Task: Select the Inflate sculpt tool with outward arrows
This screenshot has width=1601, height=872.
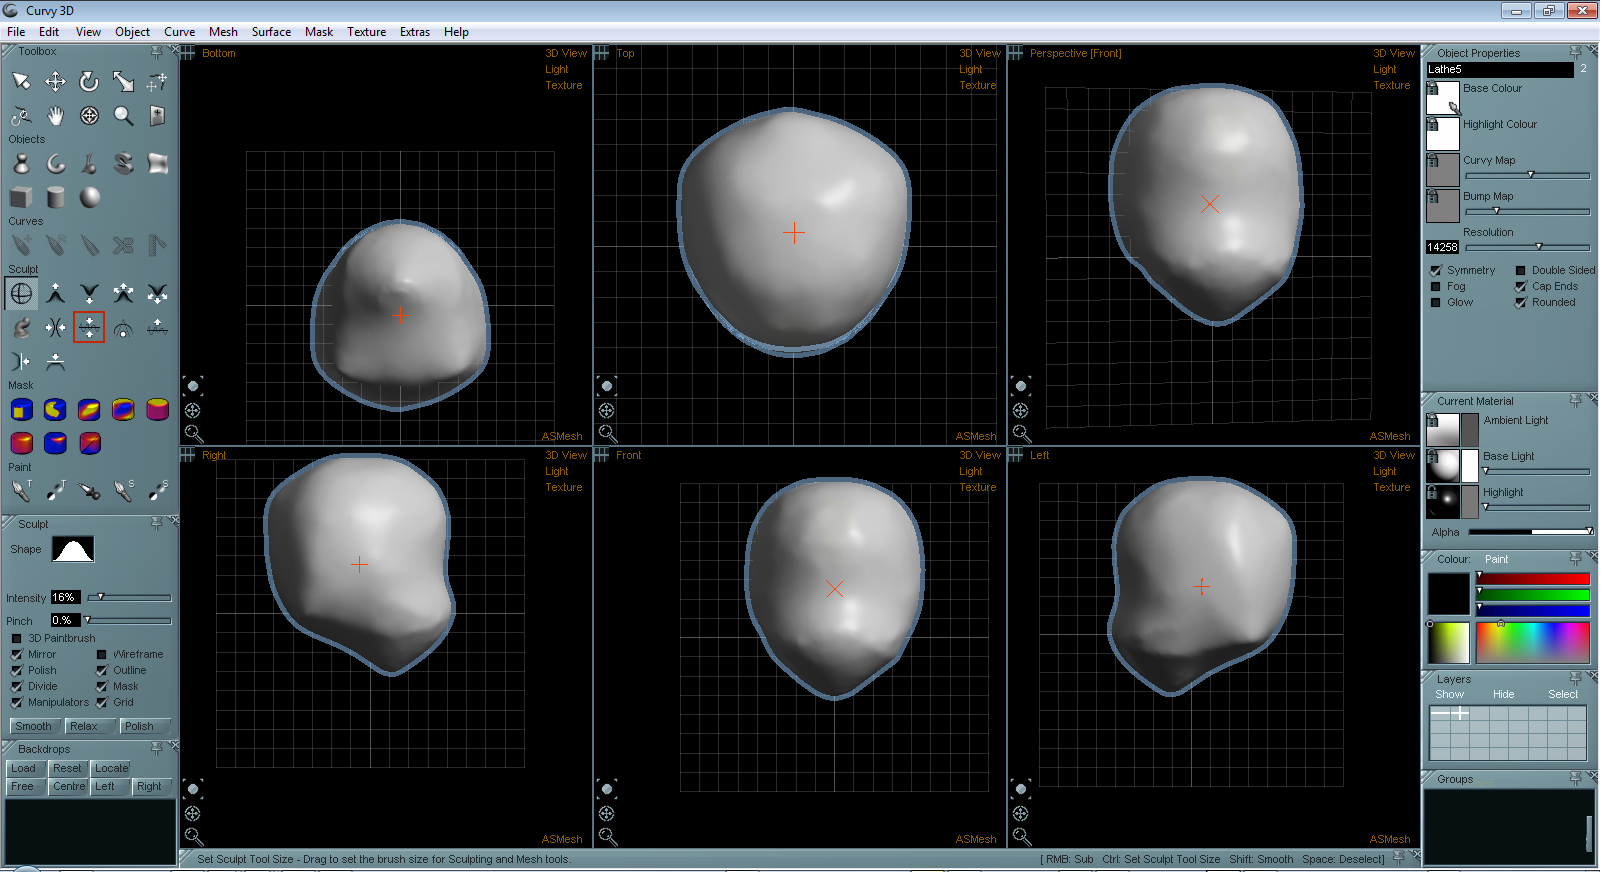Action: pyautogui.click(x=123, y=293)
